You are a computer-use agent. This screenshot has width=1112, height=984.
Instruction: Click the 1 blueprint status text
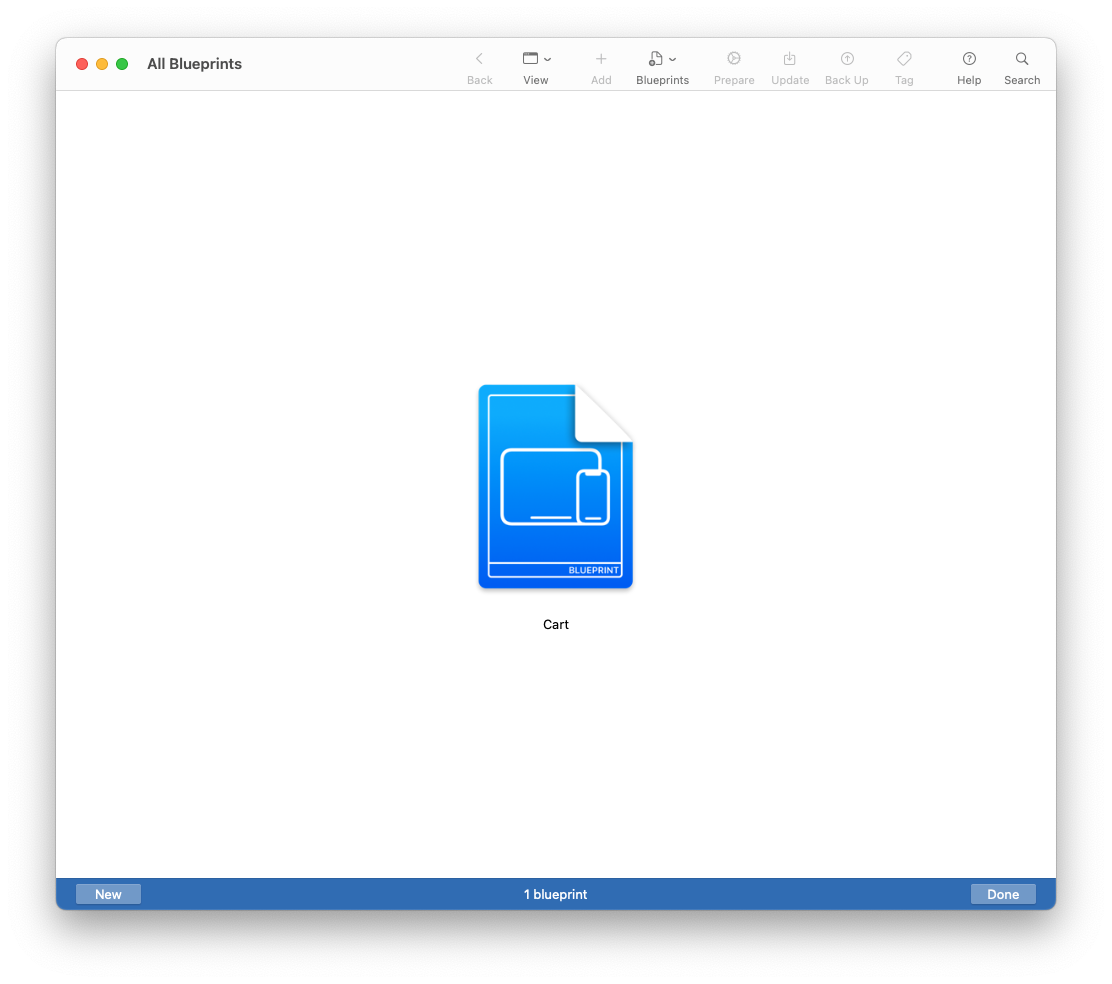(x=555, y=895)
